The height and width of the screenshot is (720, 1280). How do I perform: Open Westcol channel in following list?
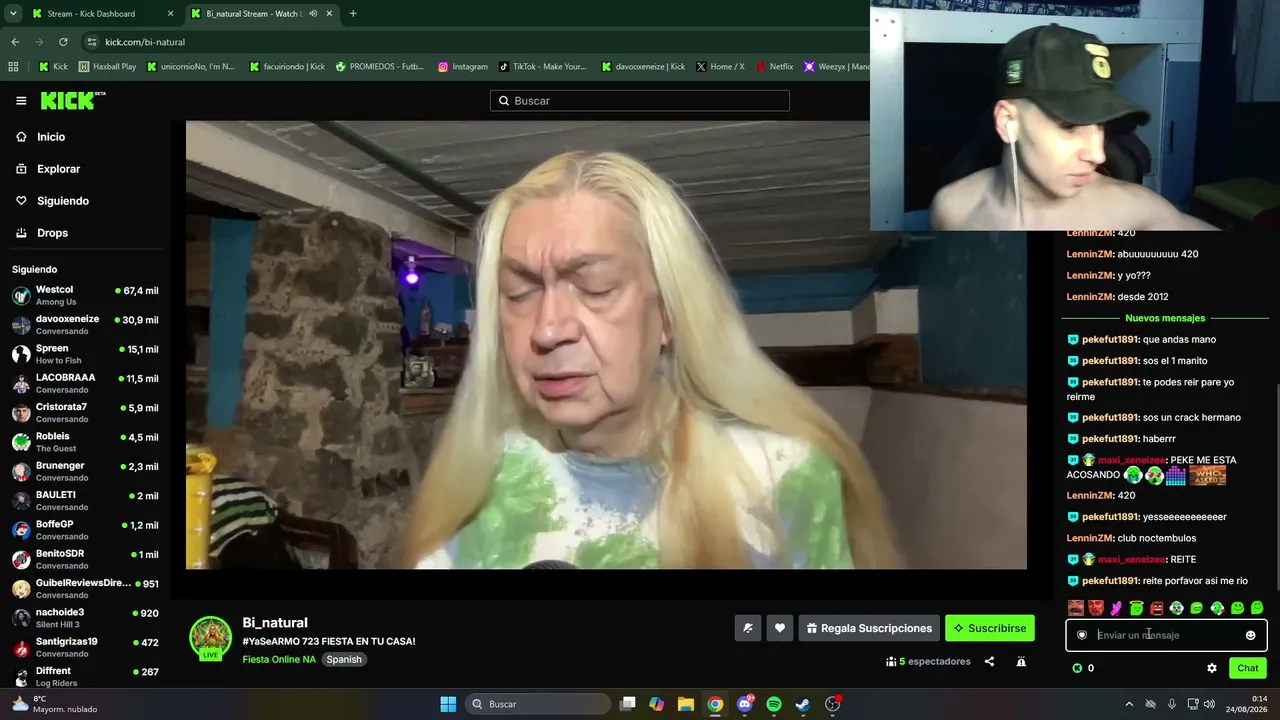tap(85, 295)
